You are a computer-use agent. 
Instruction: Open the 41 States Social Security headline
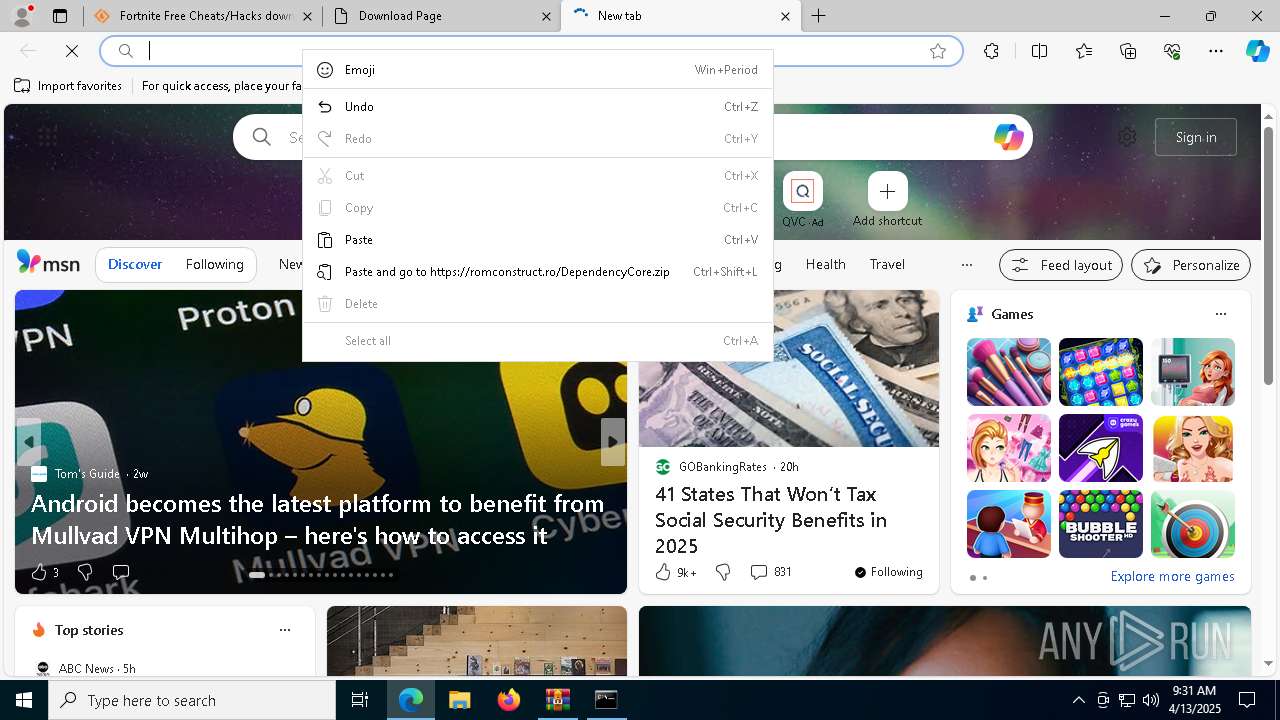coord(771,520)
